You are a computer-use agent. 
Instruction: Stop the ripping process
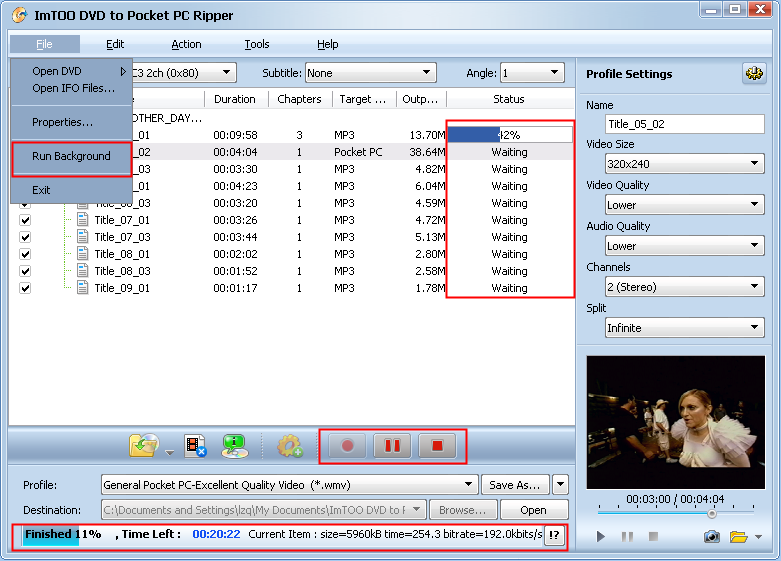coord(437,445)
